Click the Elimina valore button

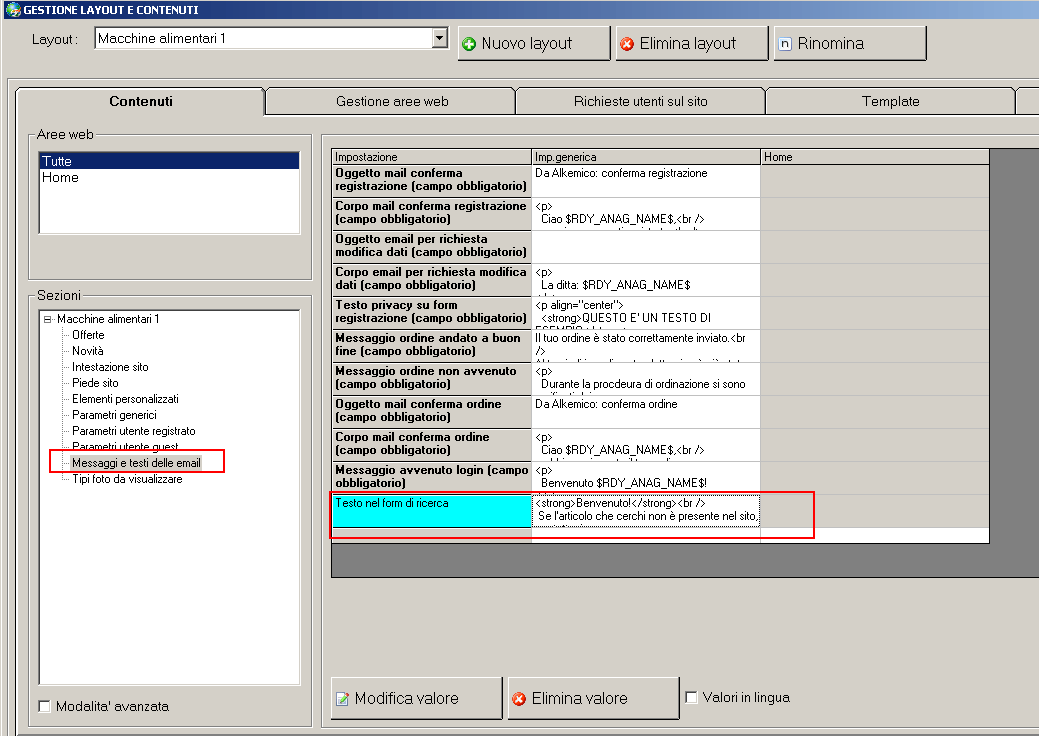tap(593, 698)
